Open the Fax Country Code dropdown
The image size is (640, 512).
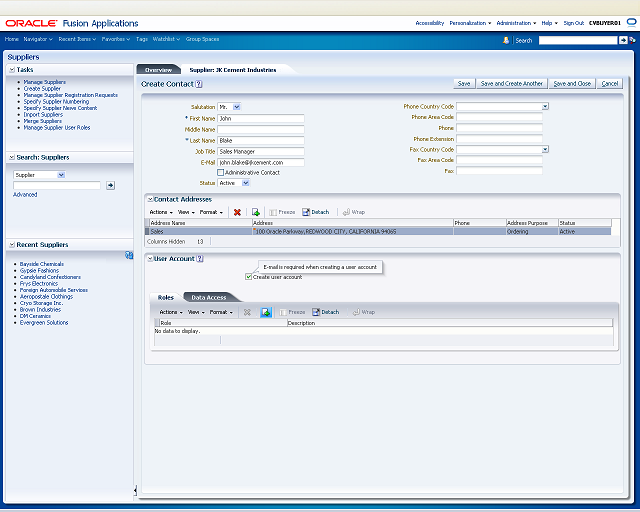[545, 149]
